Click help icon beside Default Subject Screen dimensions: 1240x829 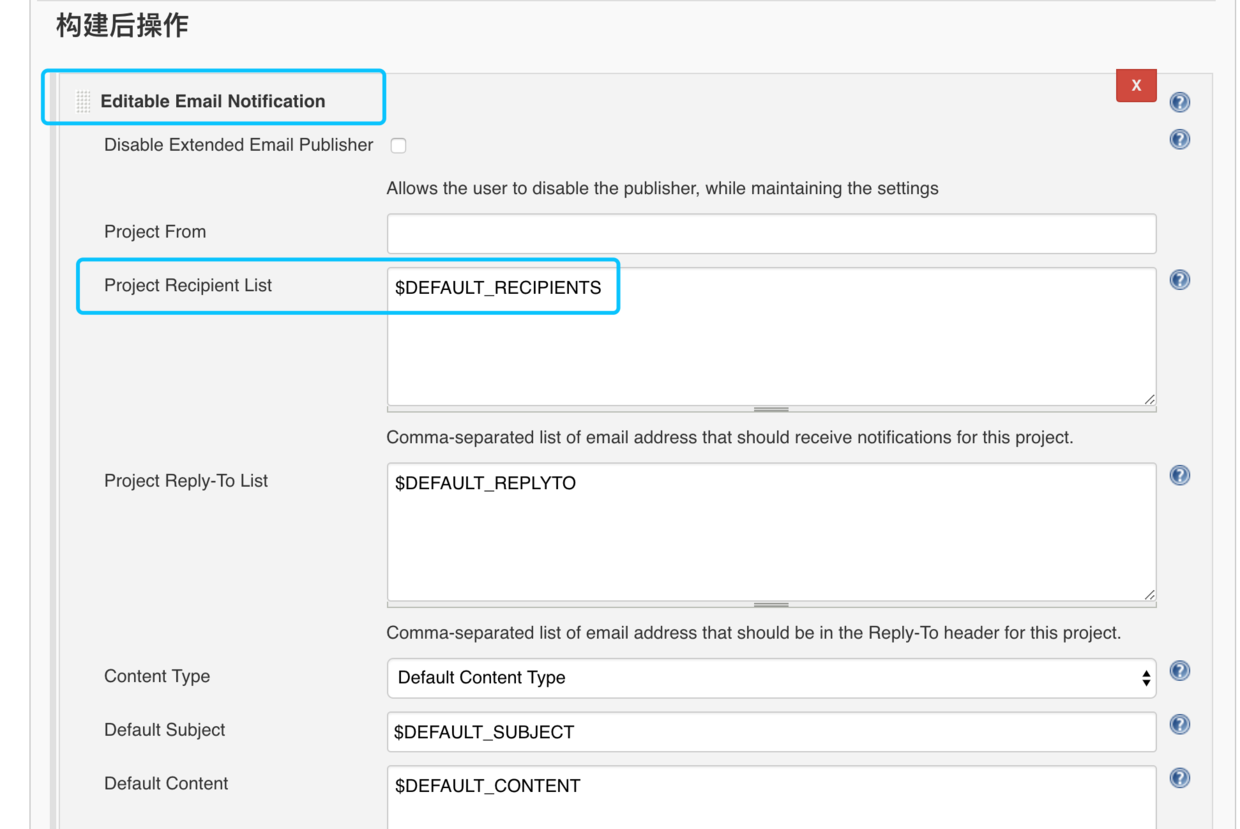click(x=1180, y=725)
